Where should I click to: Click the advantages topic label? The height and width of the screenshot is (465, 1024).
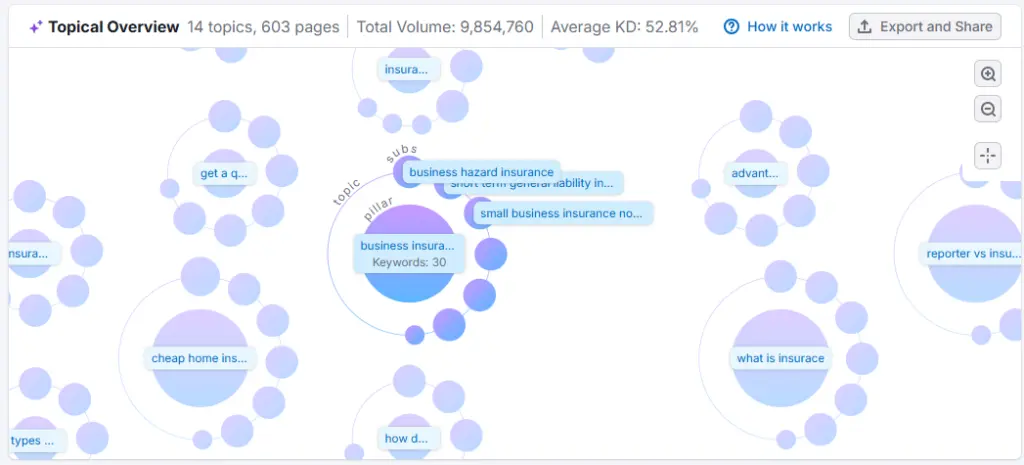[754, 173]
